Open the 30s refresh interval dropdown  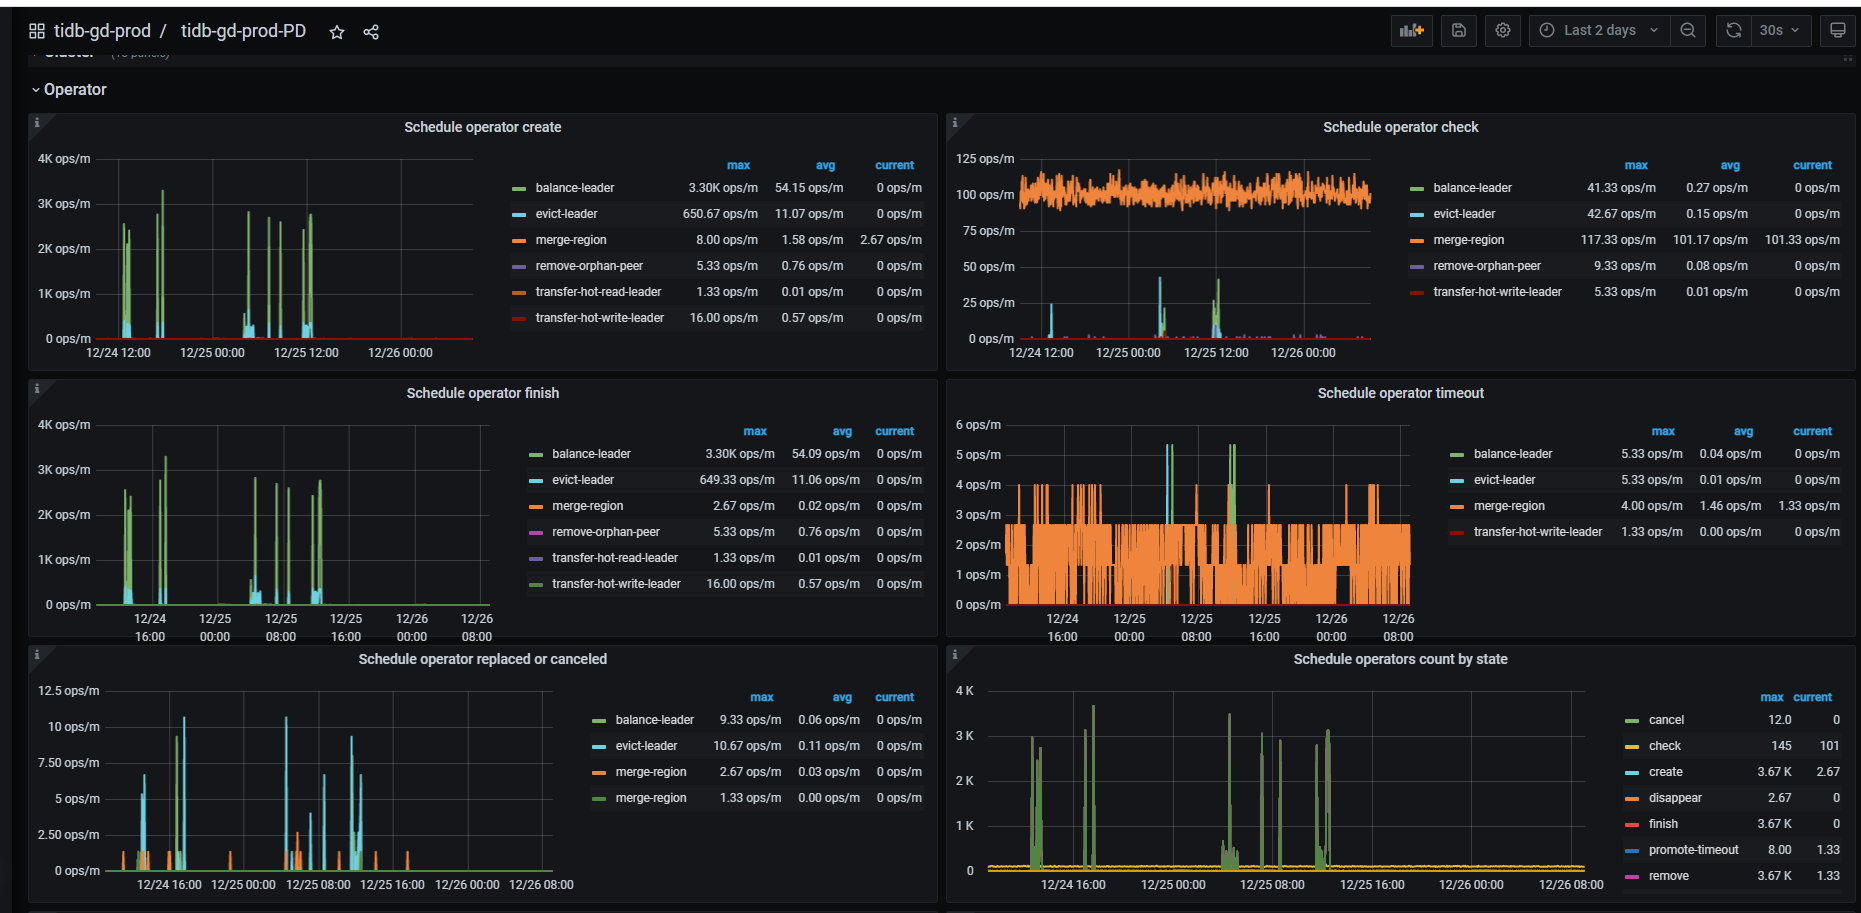pyautogui.click(x=1779, y=31)
